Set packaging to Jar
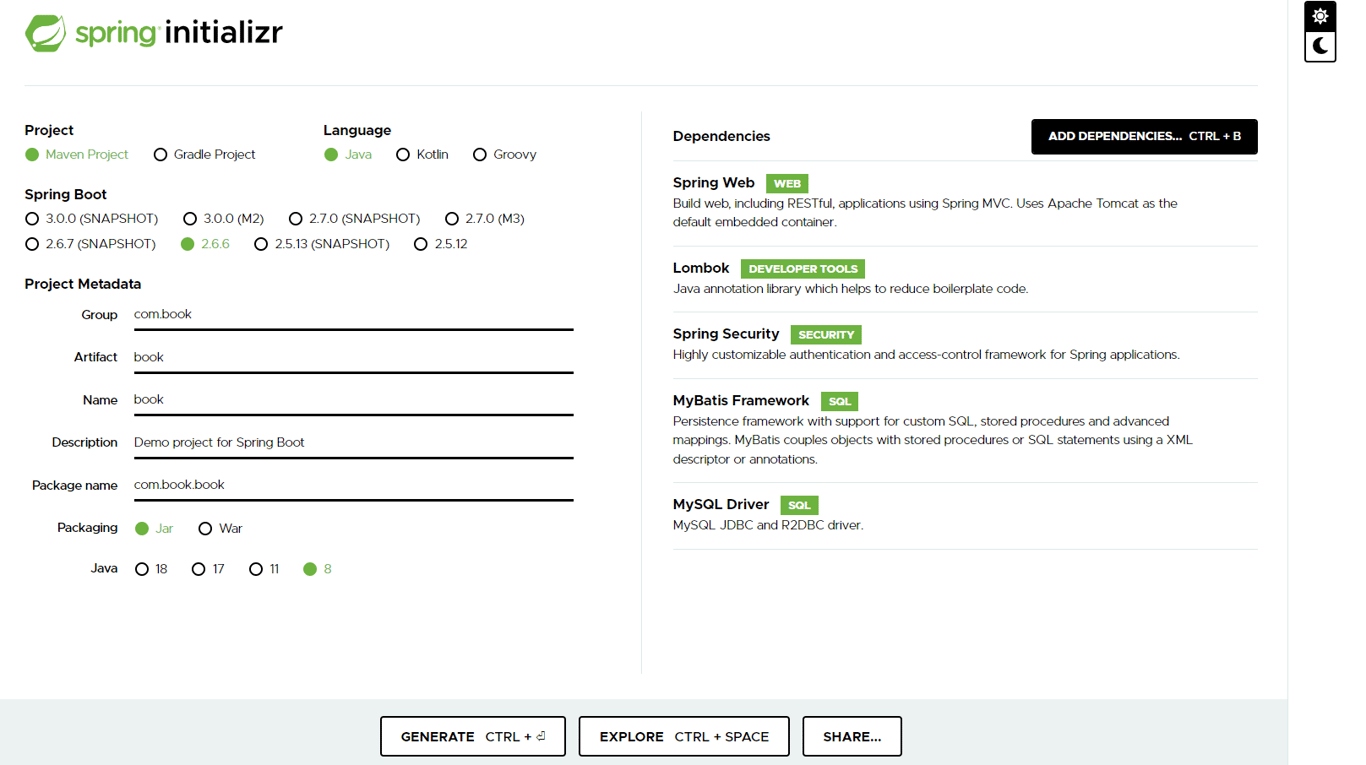Screen dimensions: 1366x765 click(154, 529)
